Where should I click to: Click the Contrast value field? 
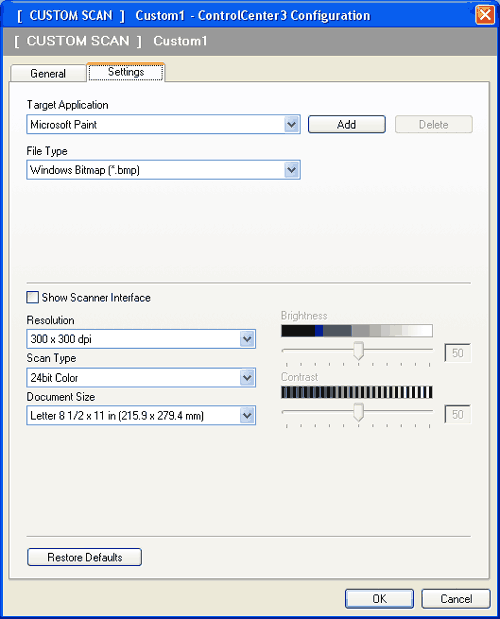457,414
